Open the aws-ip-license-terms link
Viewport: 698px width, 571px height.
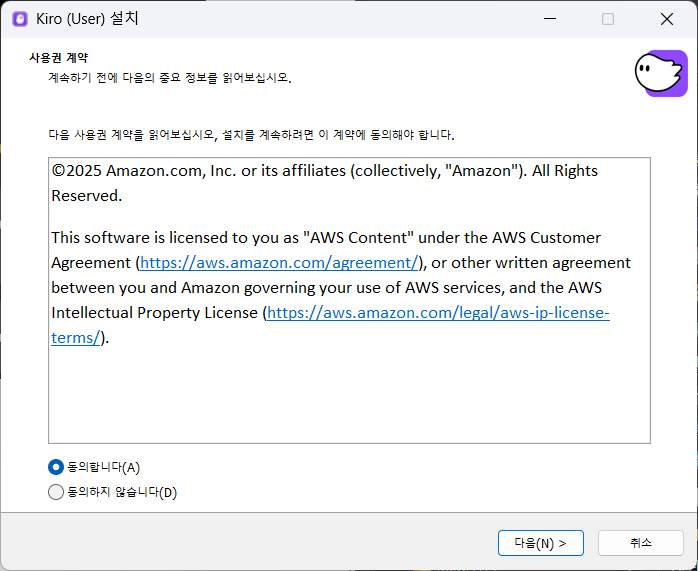click(438, 313)
